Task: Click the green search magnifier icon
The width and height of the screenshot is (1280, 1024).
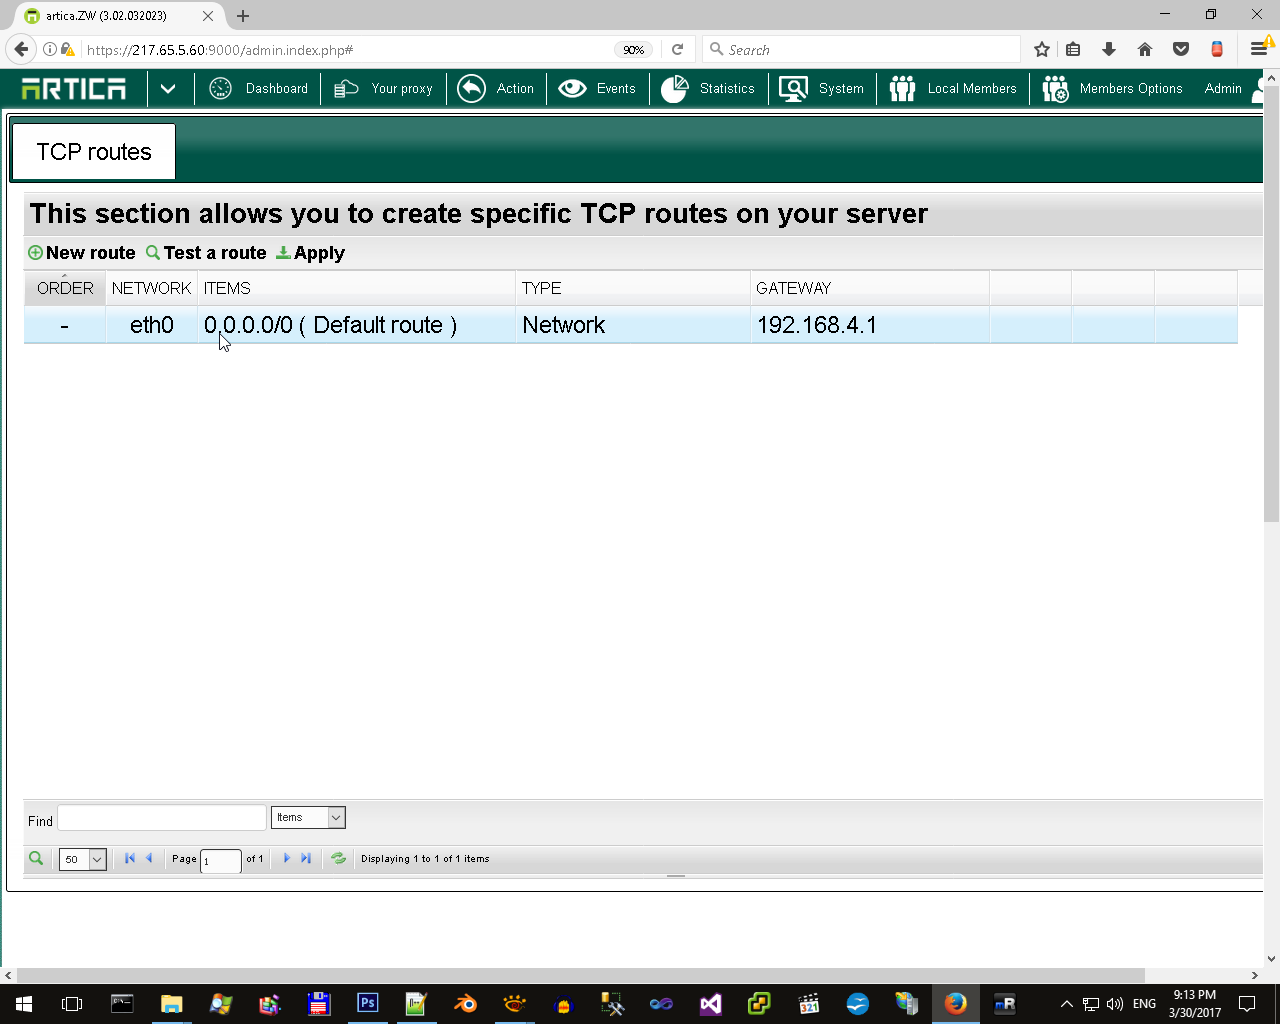Action: tap(36, 858)
